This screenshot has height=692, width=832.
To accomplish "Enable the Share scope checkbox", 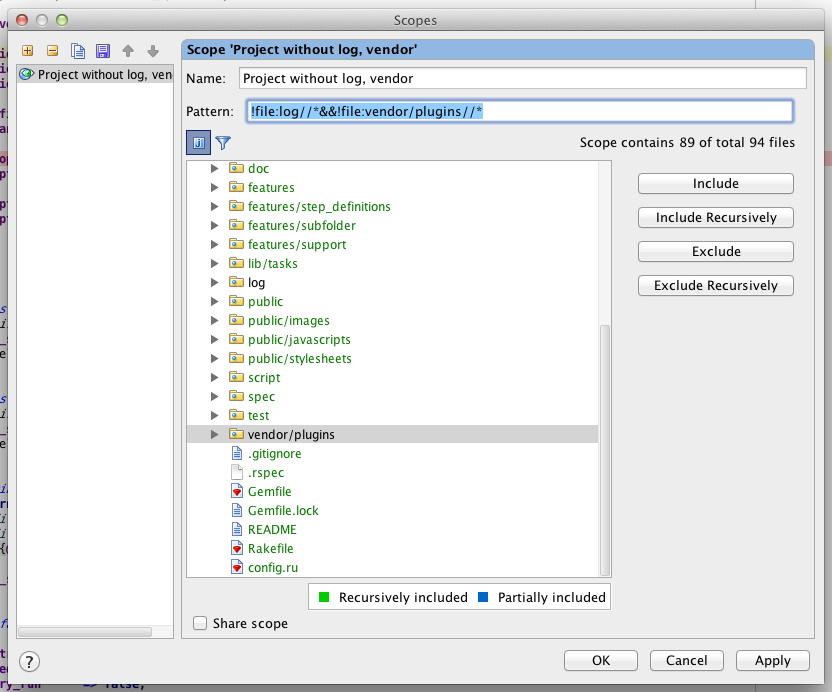I will (x=200, y=623).
